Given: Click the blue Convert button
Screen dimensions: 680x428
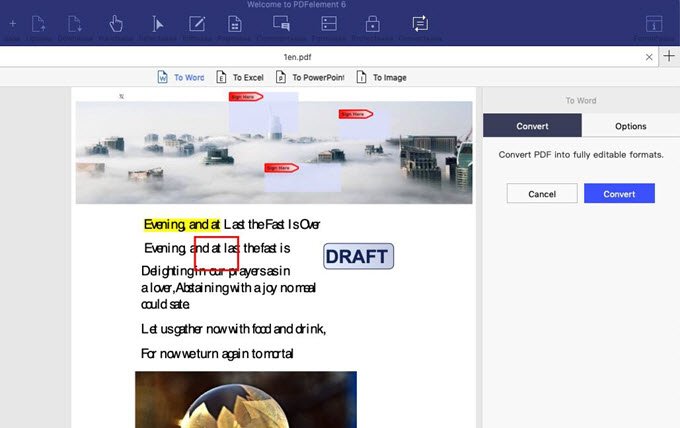Looking at the screenshot, I should tap(619, 193).
